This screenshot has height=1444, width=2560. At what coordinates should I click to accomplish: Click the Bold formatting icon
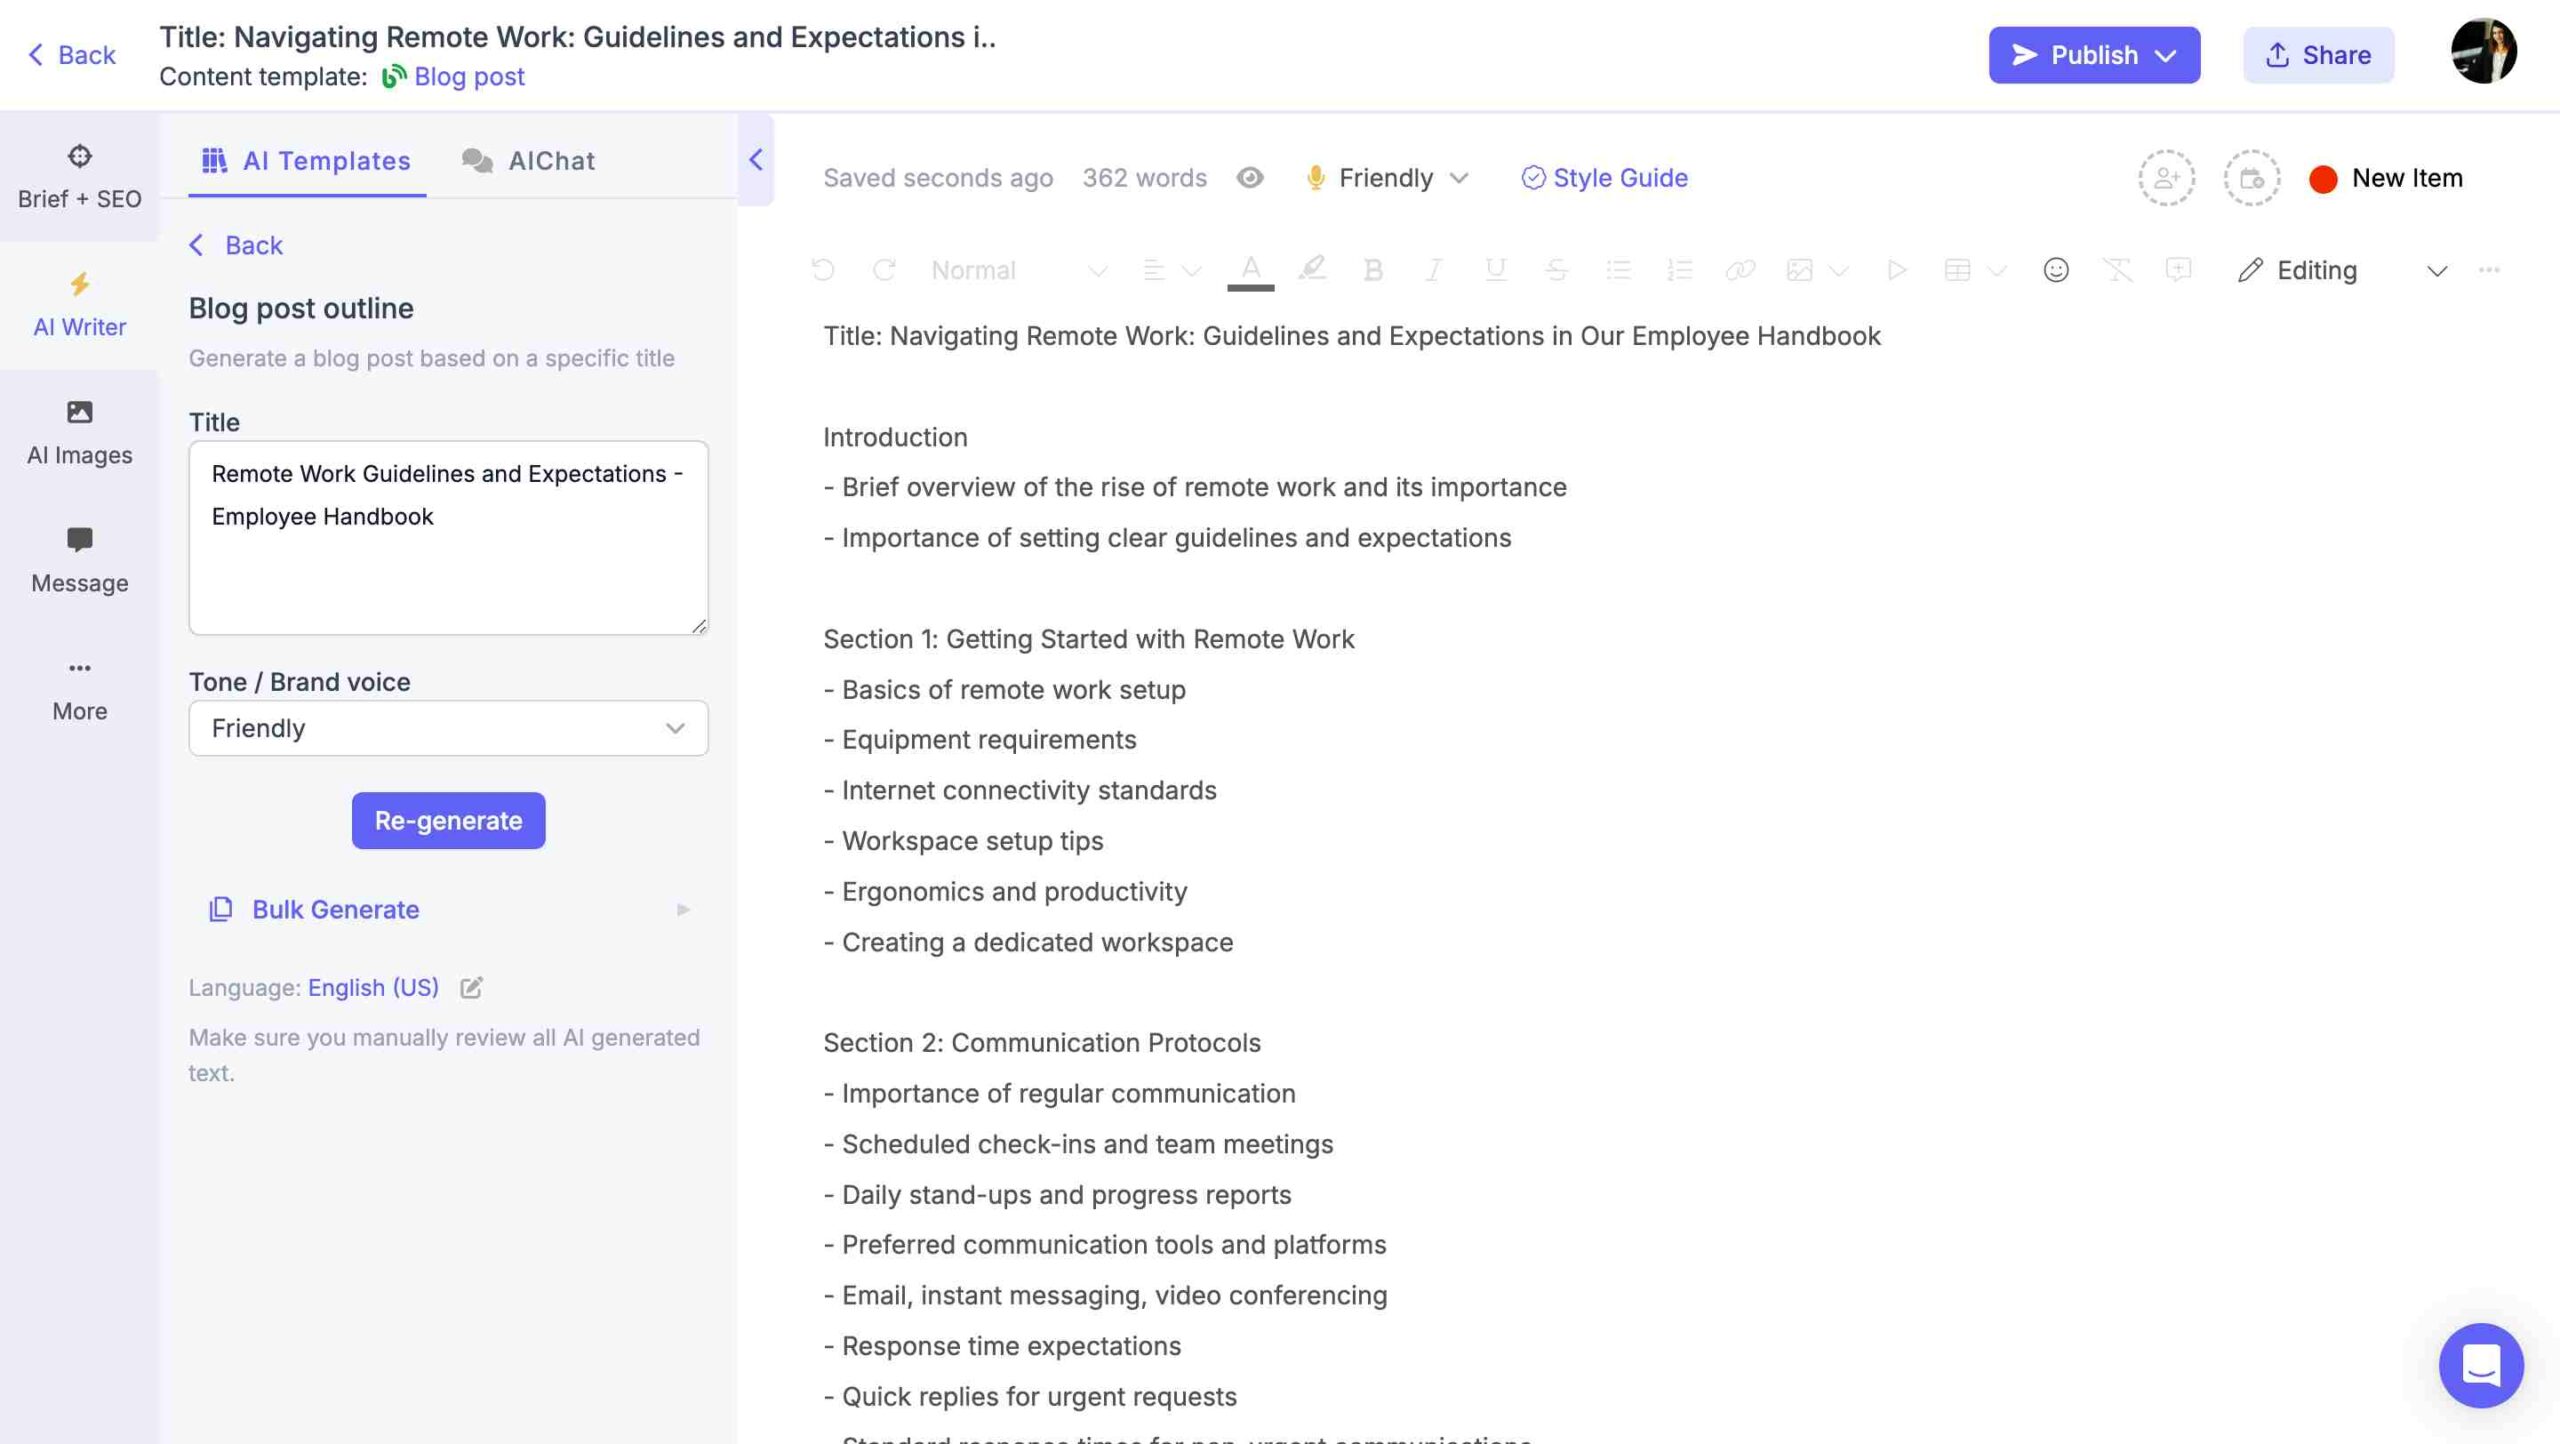tap(1371, 269)
